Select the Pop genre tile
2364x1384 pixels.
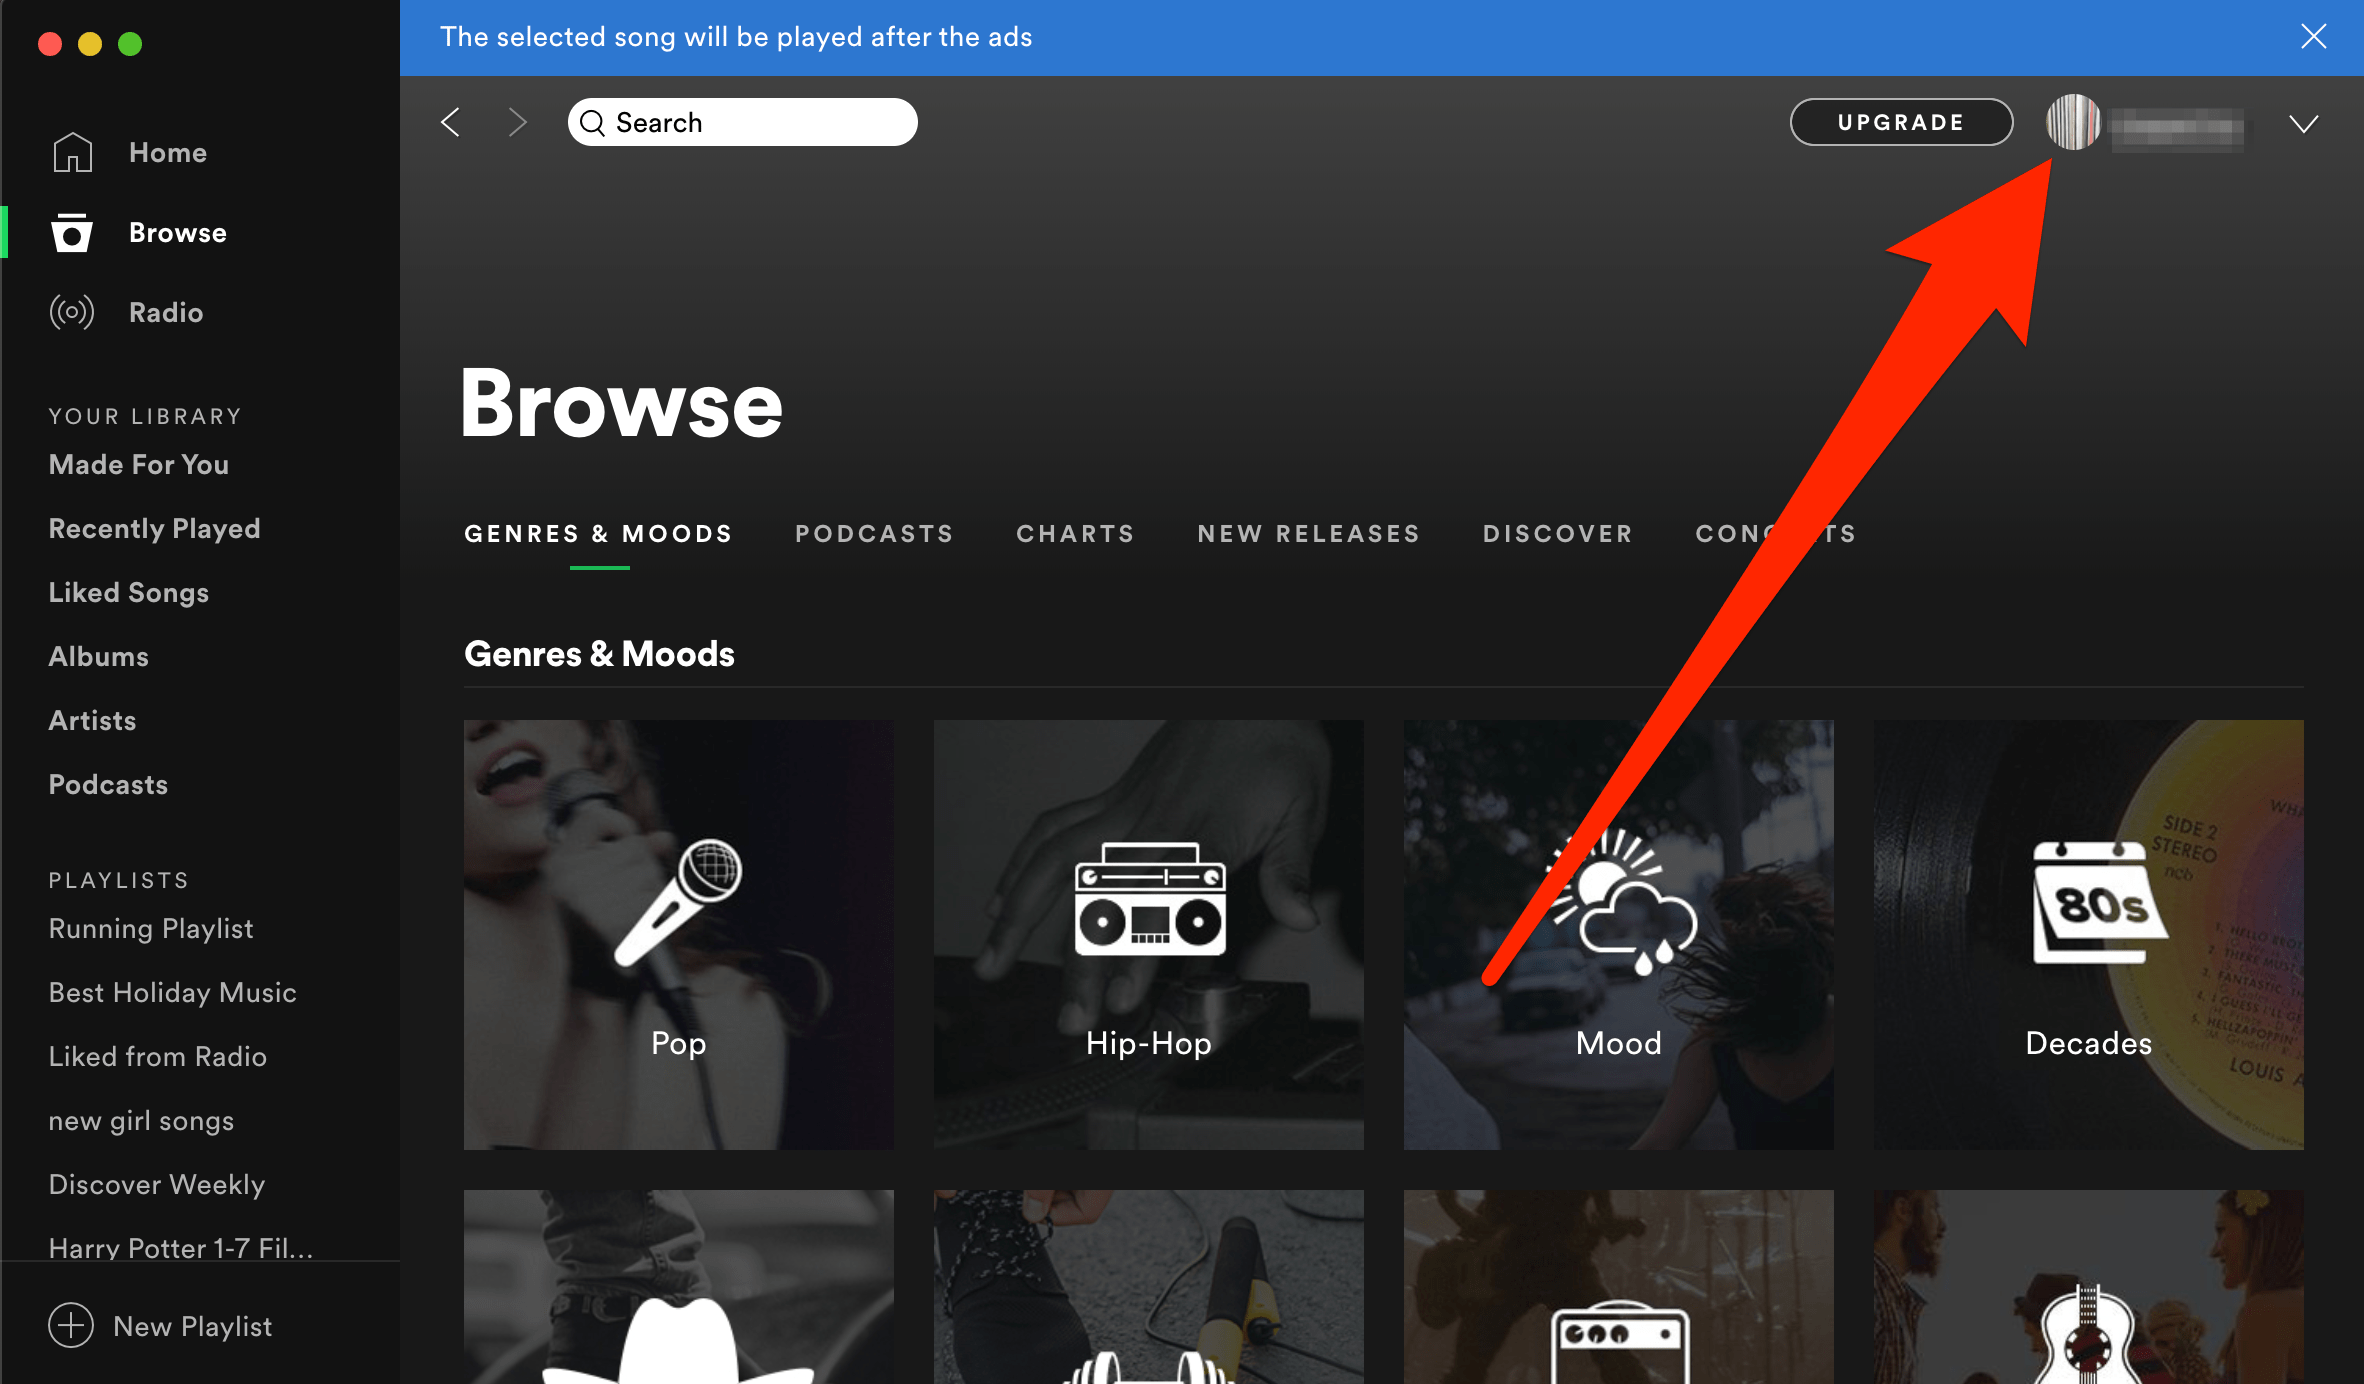(x=678, y=934)
